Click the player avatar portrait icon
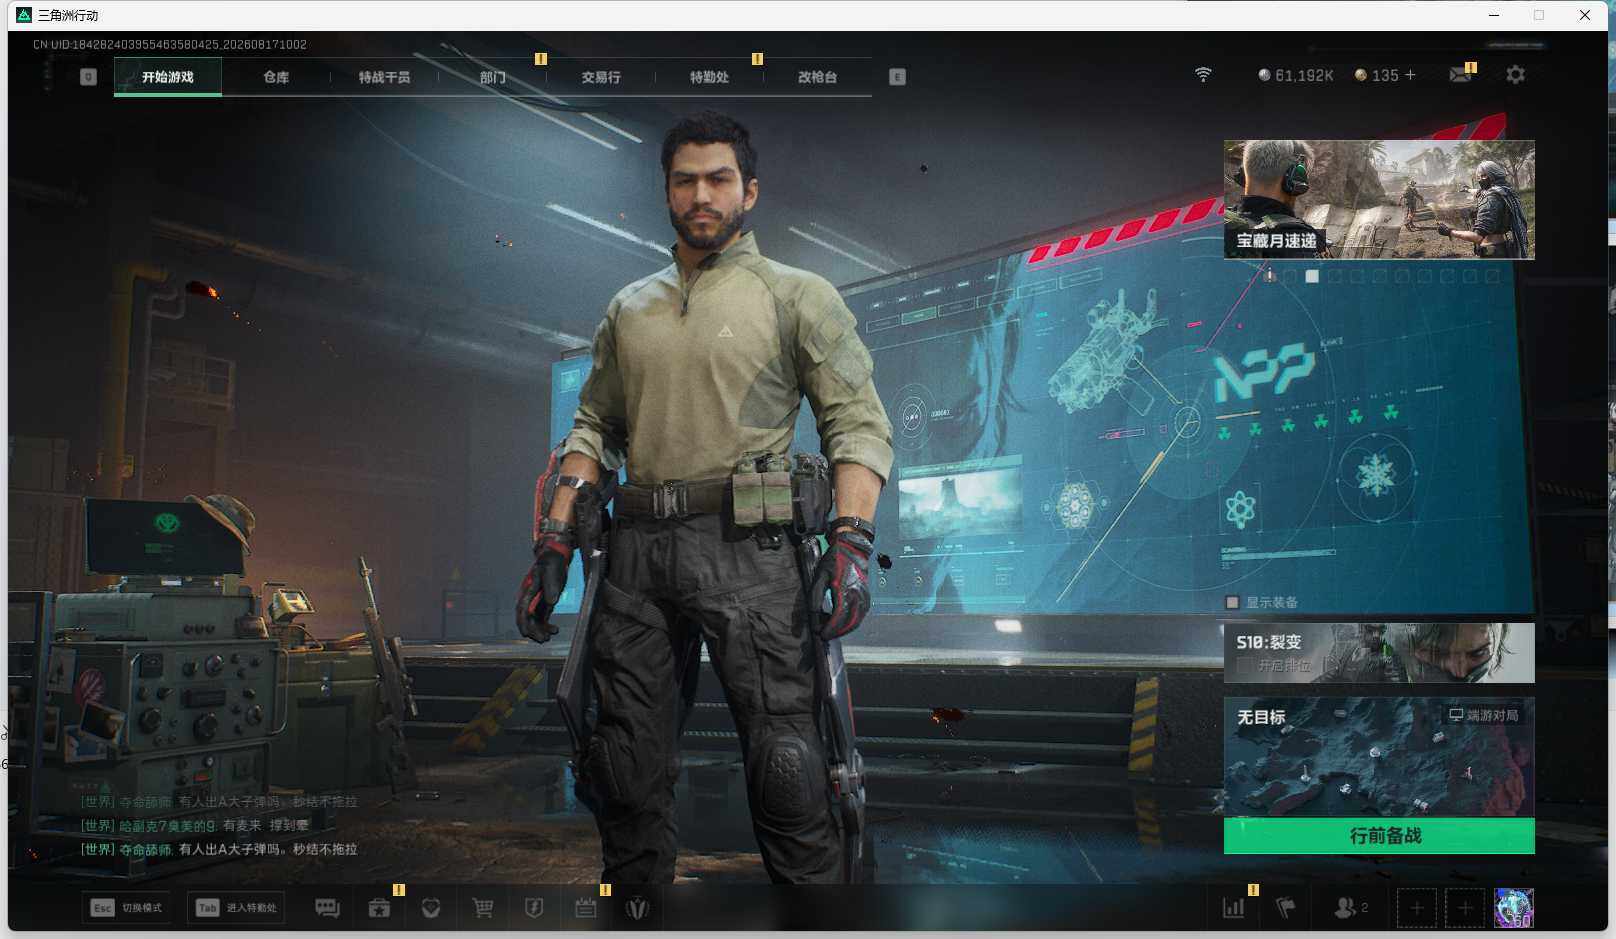Image resolution: width=1616 pixels, height=939 pixels. (x=1513, y=908)
